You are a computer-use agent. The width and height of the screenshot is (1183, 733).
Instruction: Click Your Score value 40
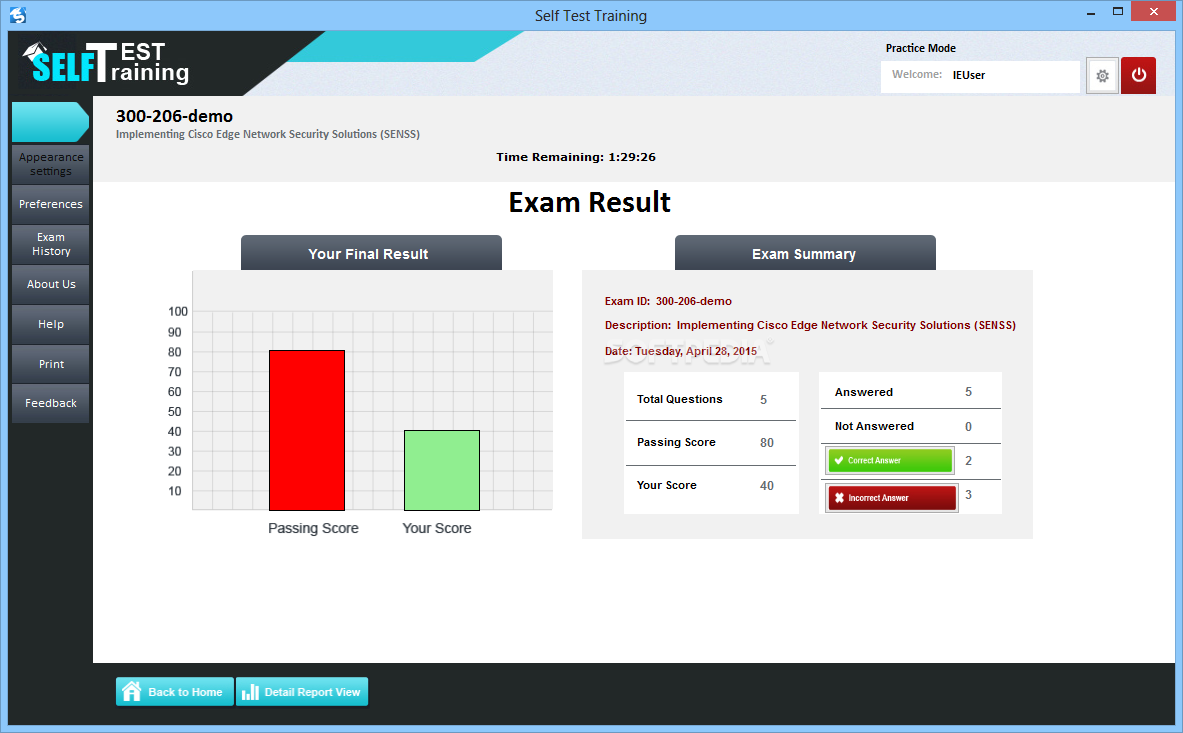point(767,486)
